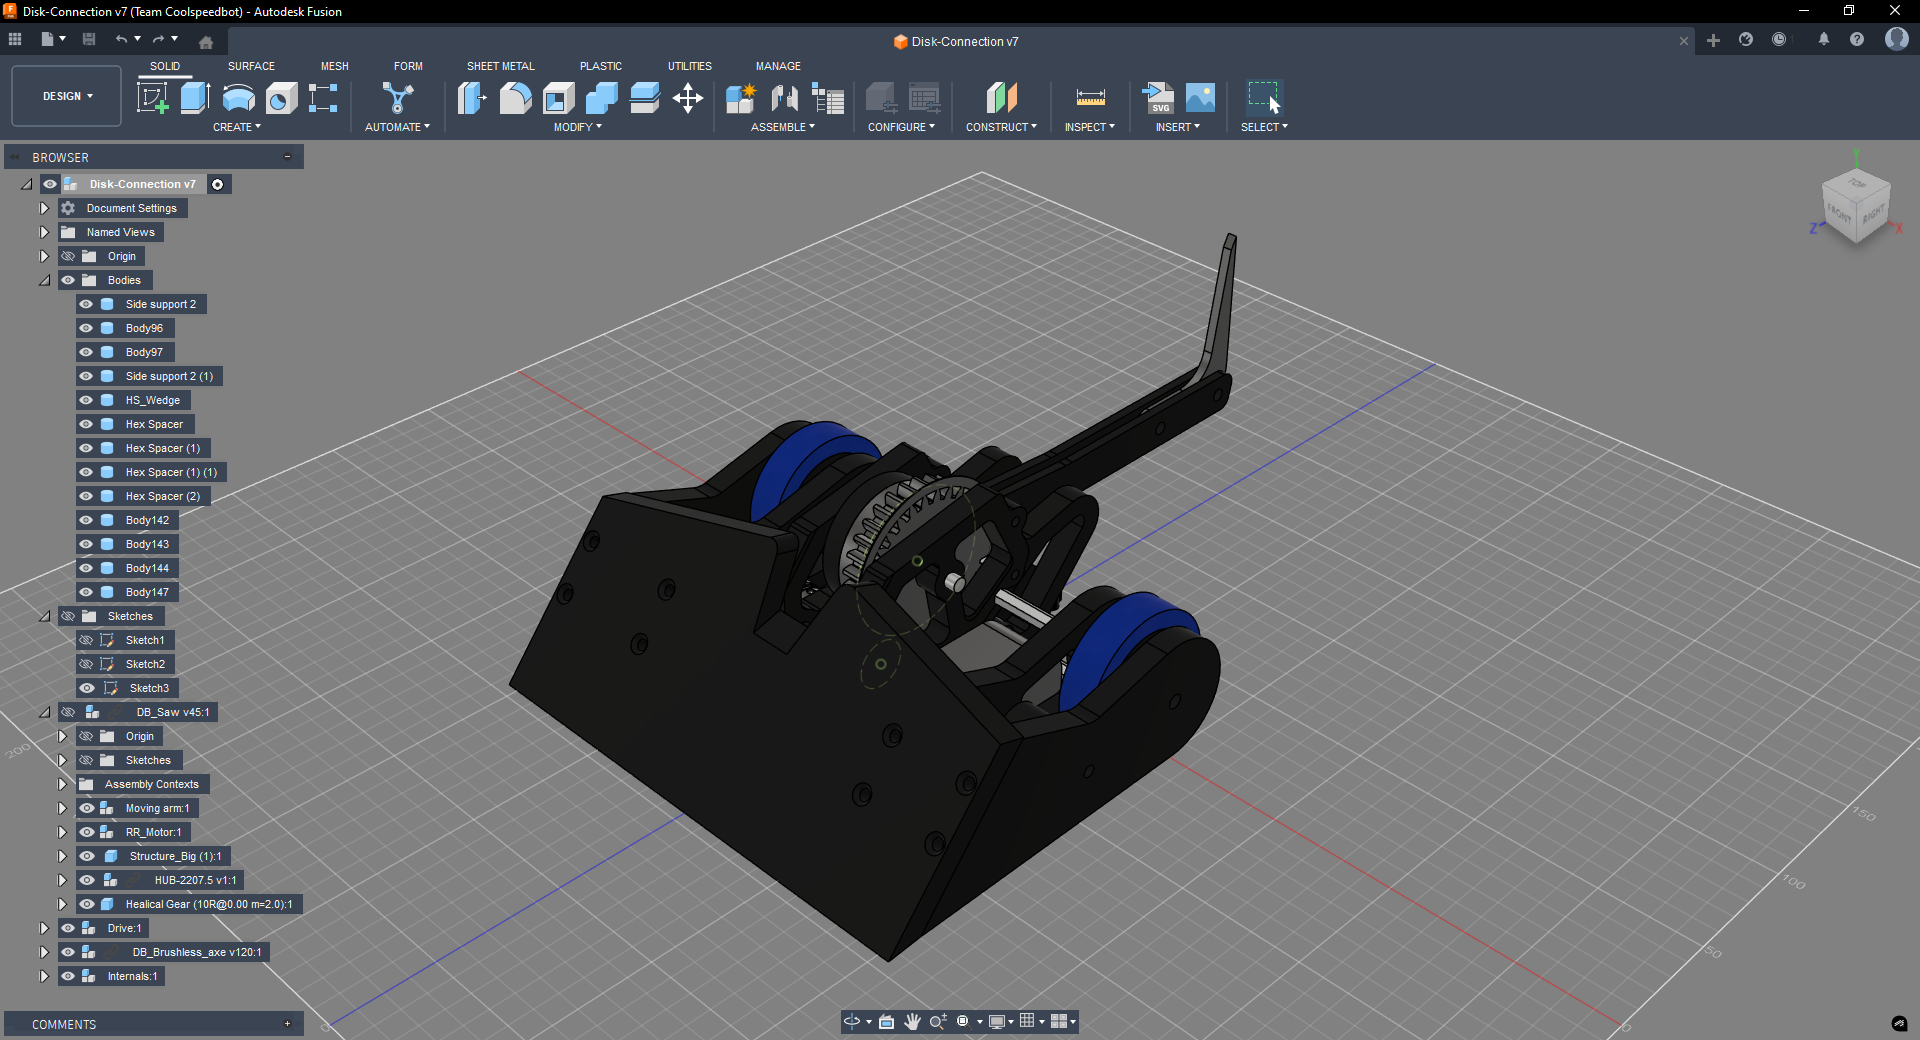Viewport: 1920px width, 1040px height.
Task: Click the Undo arrow
Action: [x=121, y=39]
